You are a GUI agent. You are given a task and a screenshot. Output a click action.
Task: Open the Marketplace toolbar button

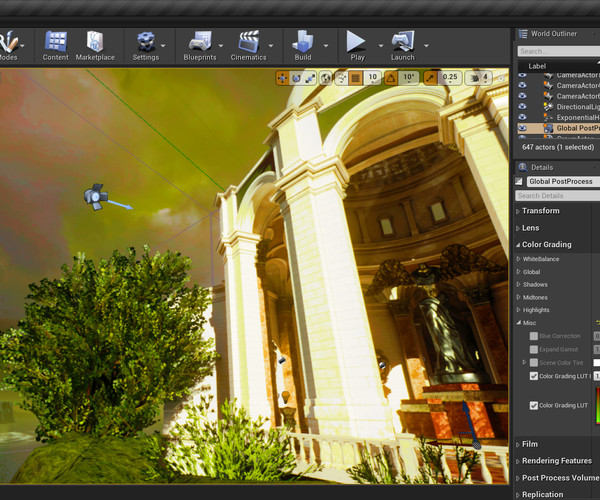pos(95,46)
